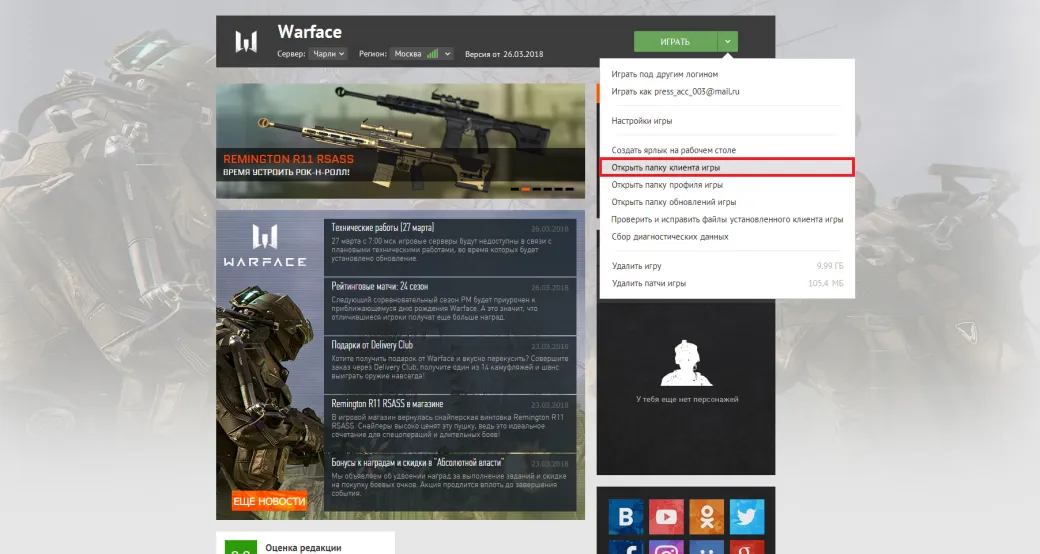Screen dimensions: 1040x554
Task: Open the Instagram icon
Action: 666,547
